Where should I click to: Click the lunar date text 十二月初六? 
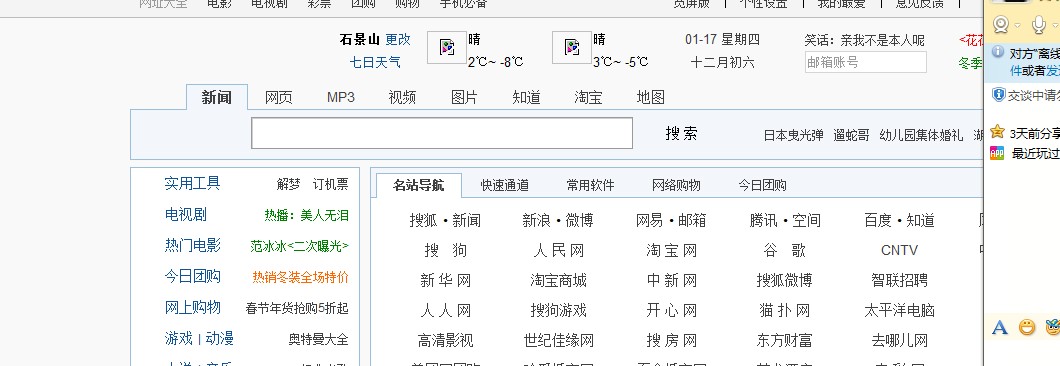pyautogui.click(x=722, y=63)
